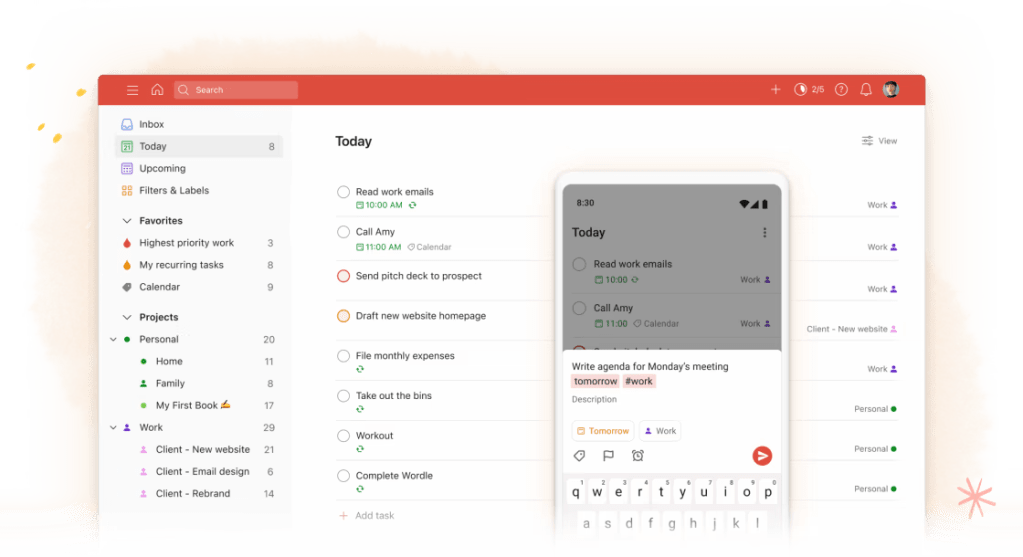Mark Send pitch deck to prospect done

[x=343, y=276]
